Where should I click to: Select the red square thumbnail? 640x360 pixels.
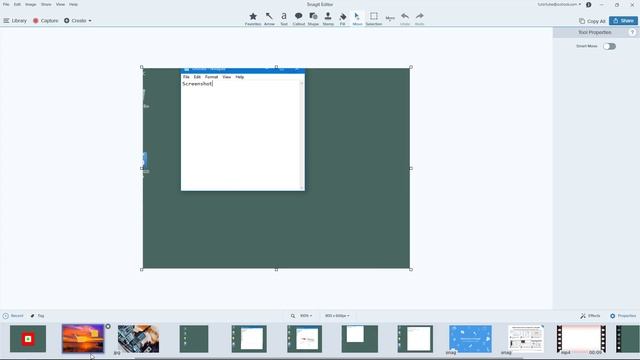(28, 339)
